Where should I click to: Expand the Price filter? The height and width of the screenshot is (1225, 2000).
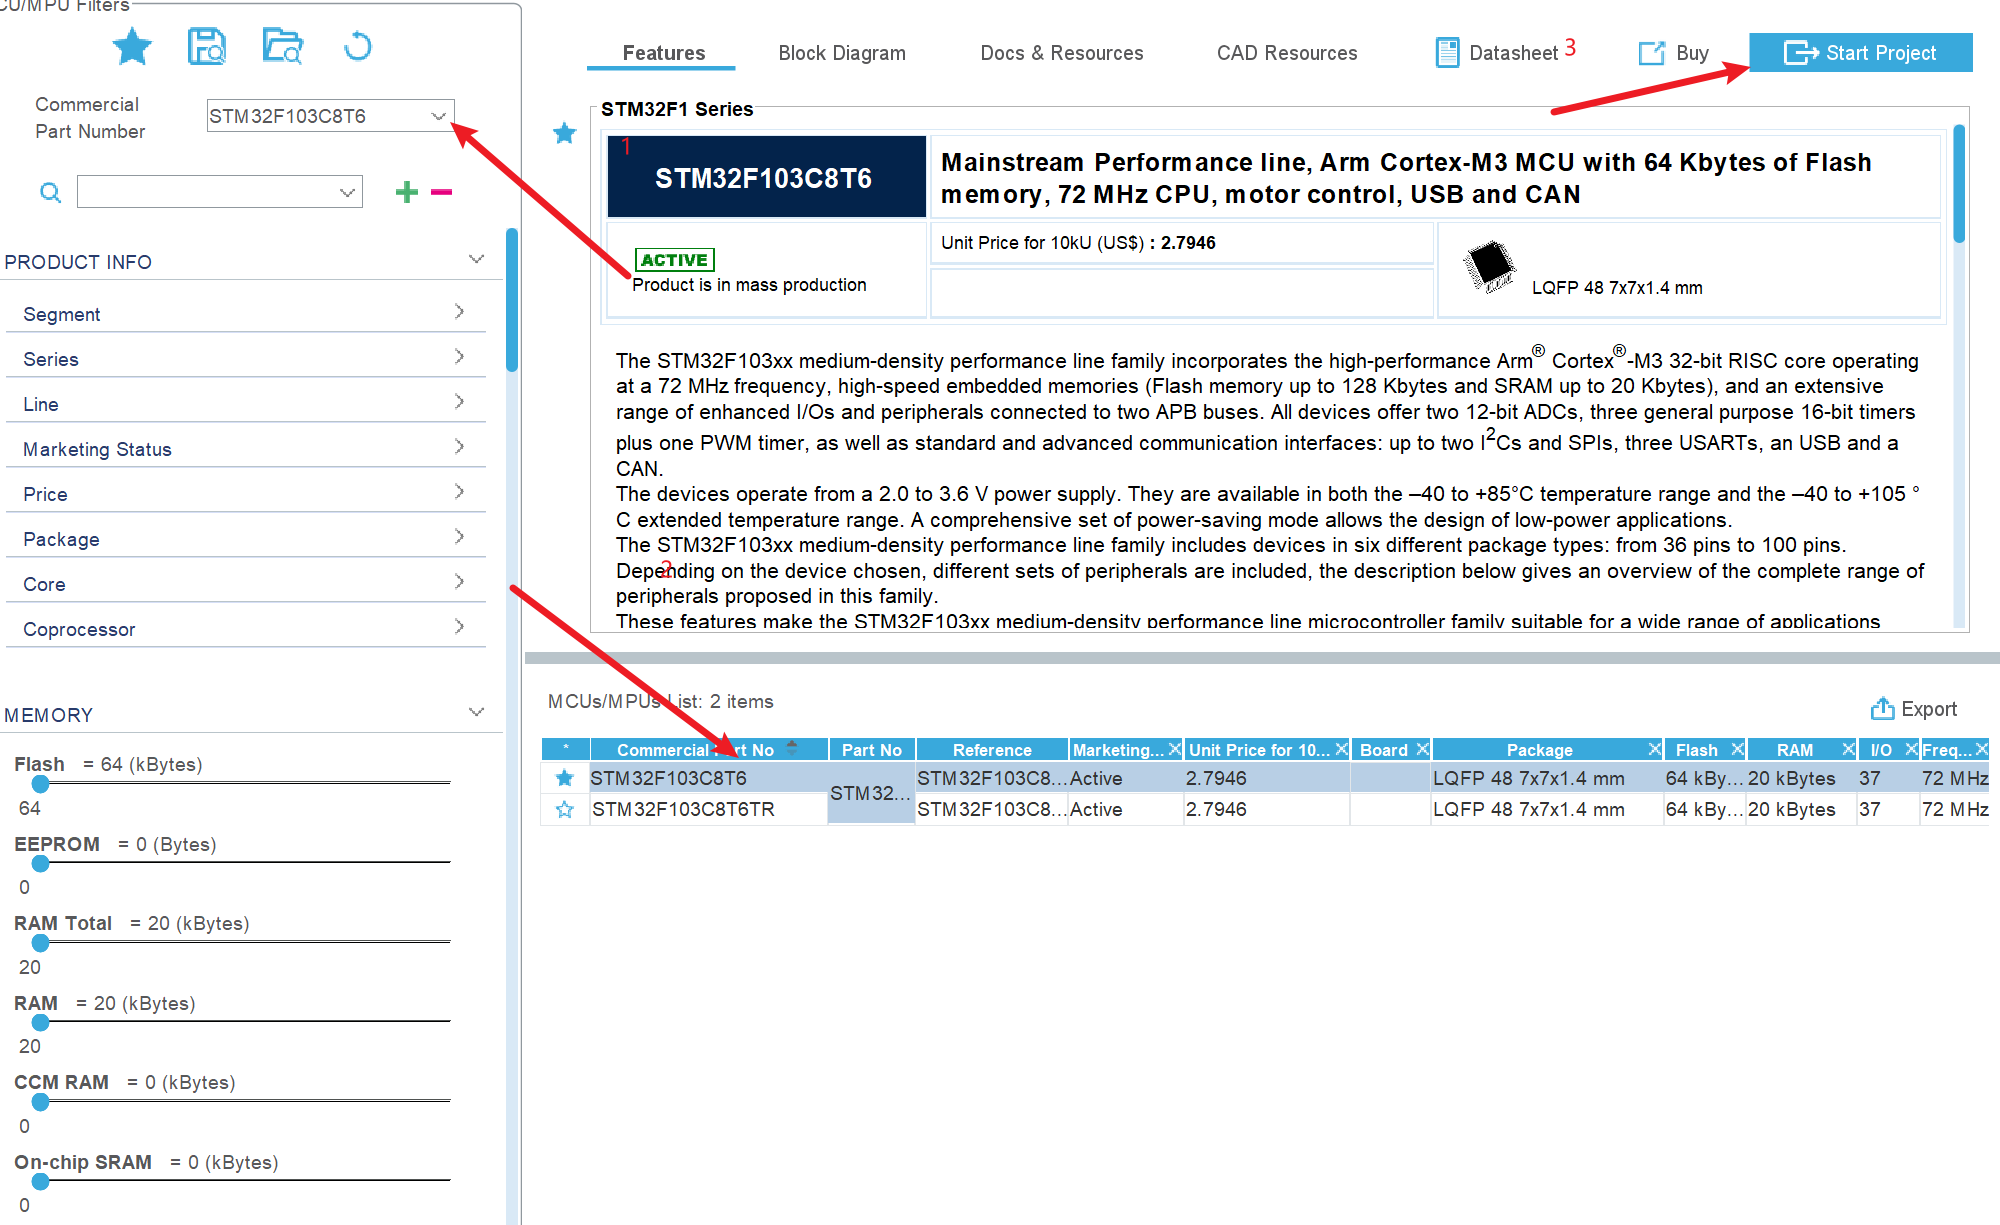click(459, 492)
